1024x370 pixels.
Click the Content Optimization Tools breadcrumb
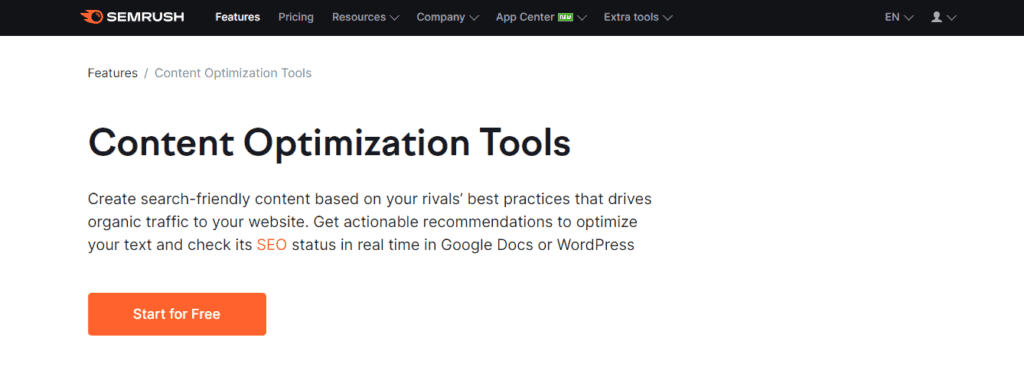coord(233,73)
